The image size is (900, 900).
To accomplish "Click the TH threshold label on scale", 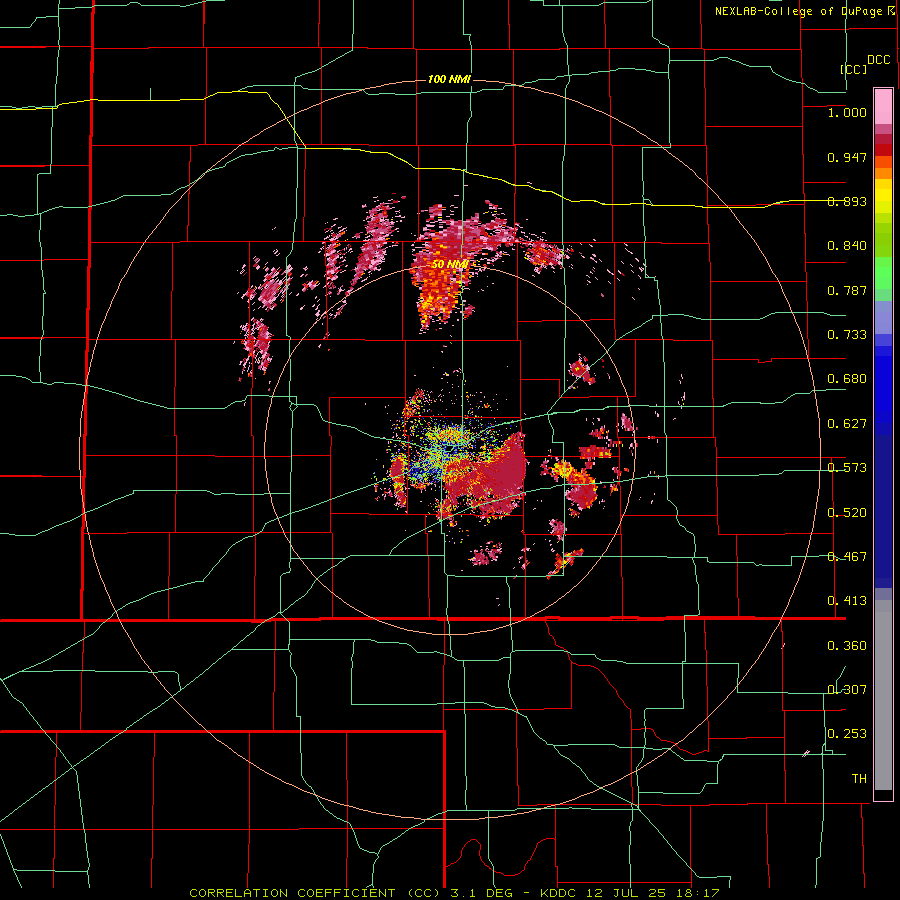I will point(859,779).
